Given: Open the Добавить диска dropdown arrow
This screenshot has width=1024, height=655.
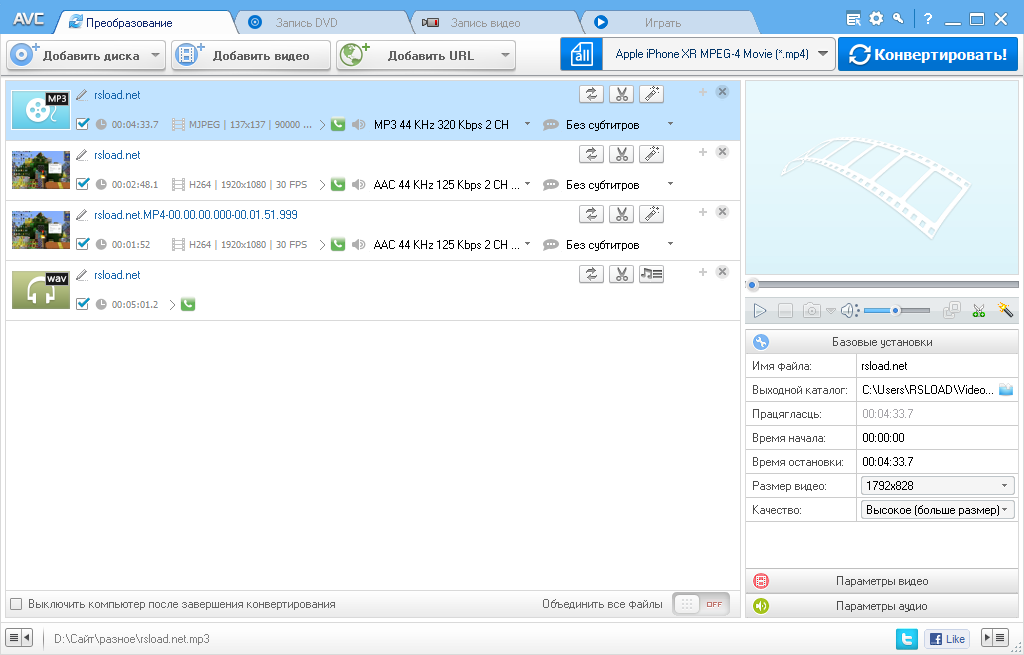Looking at the screenshot, I should [x=155, y=56].
